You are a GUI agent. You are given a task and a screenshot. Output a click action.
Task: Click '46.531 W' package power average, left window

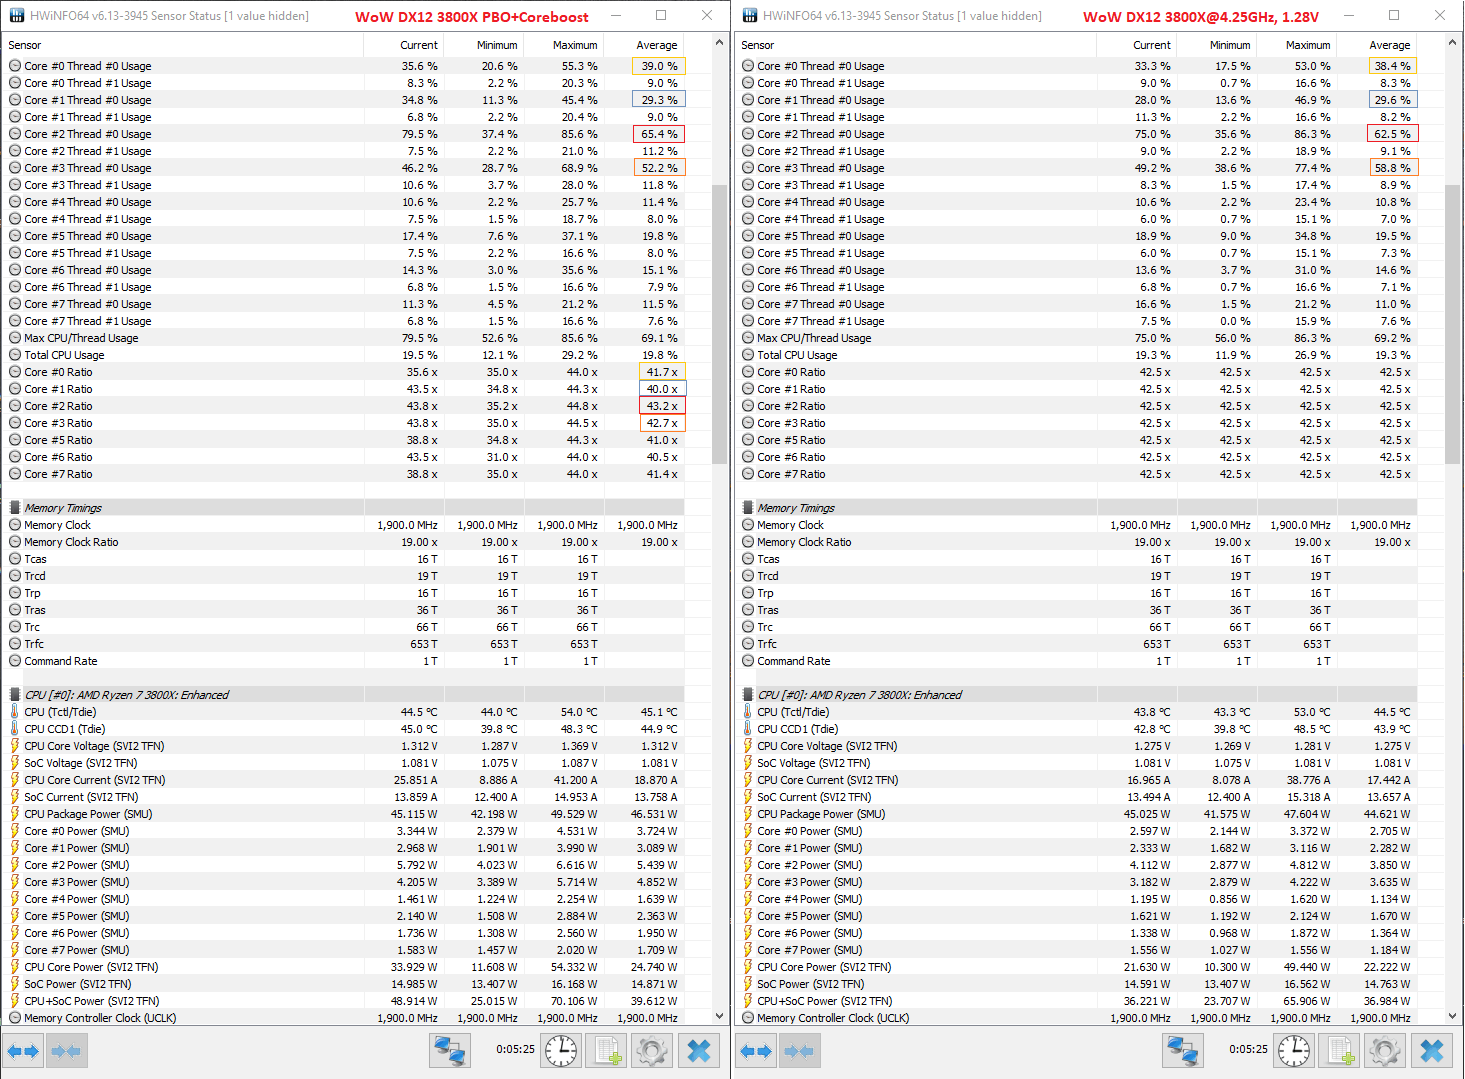(654, 814)
